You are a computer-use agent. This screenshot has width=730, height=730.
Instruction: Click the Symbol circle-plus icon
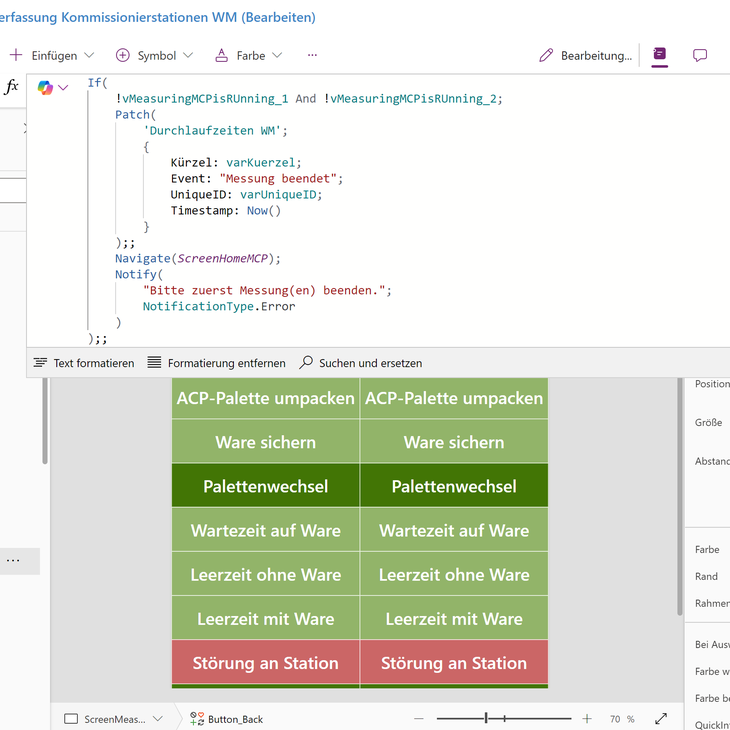(122, 55)
